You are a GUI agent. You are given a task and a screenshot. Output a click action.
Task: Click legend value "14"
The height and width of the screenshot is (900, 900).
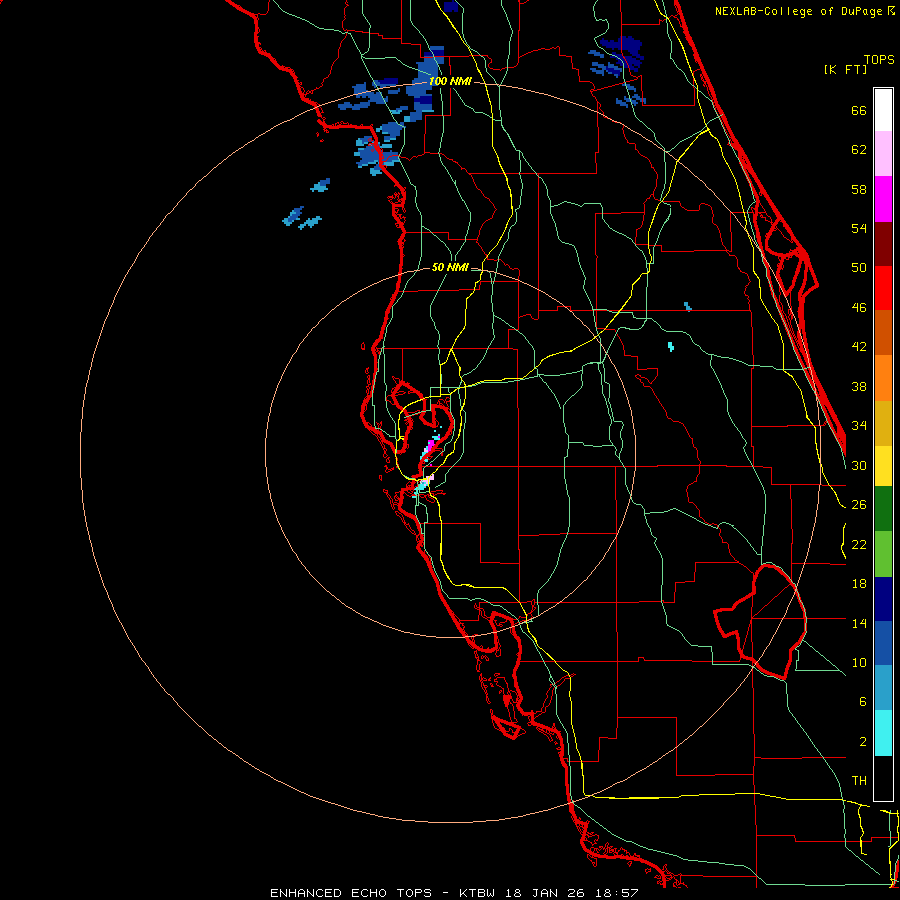tap(859, 623)
